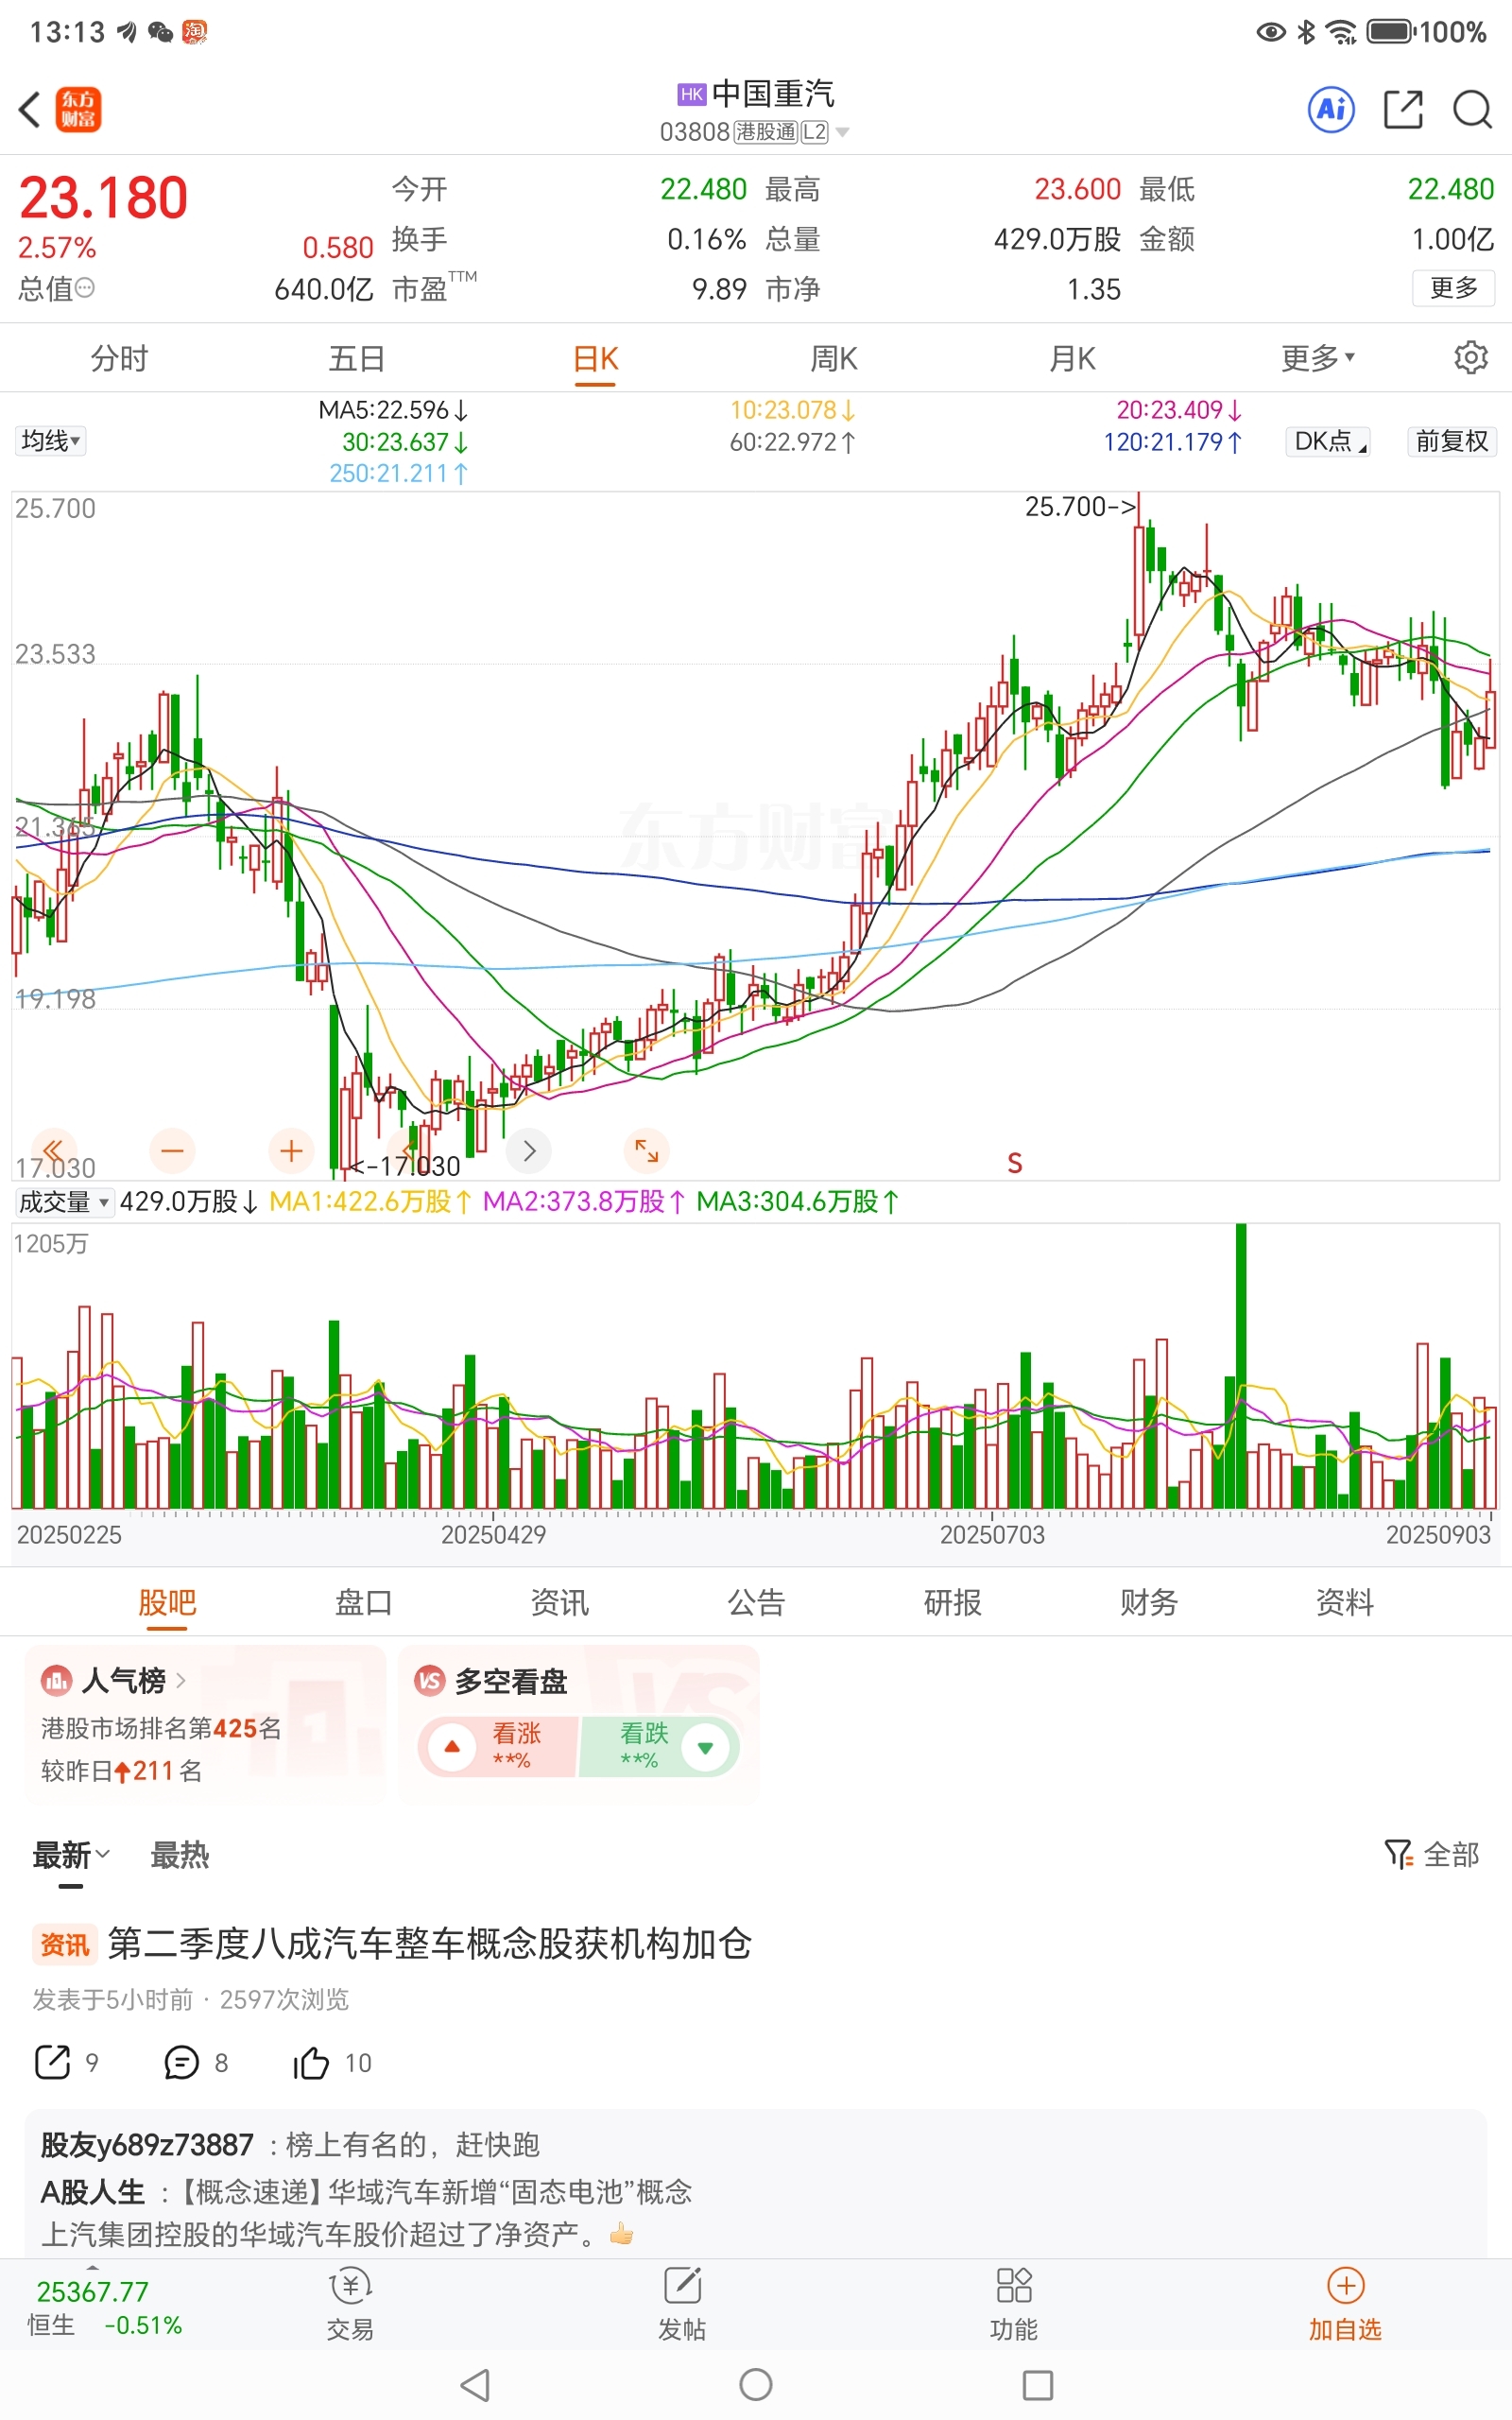Zoom in chart with plus icon
The height and width of the screenshot is (2420, 1512).
click(291, 1151)
